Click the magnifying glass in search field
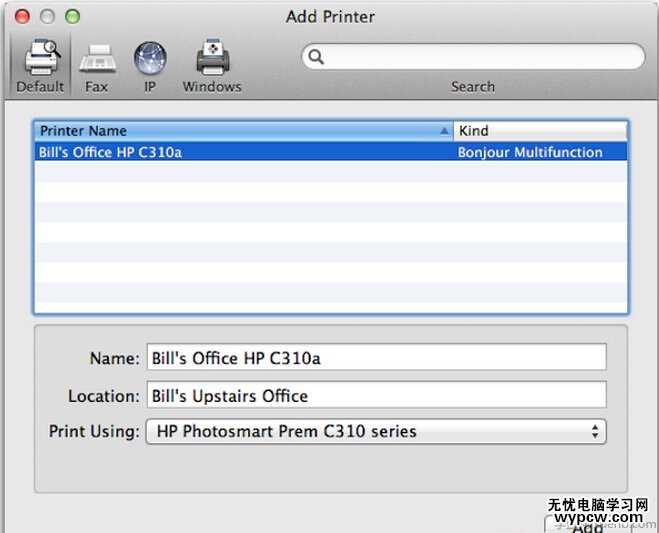Viewport: 659px width, 533px height. [316, 57]
